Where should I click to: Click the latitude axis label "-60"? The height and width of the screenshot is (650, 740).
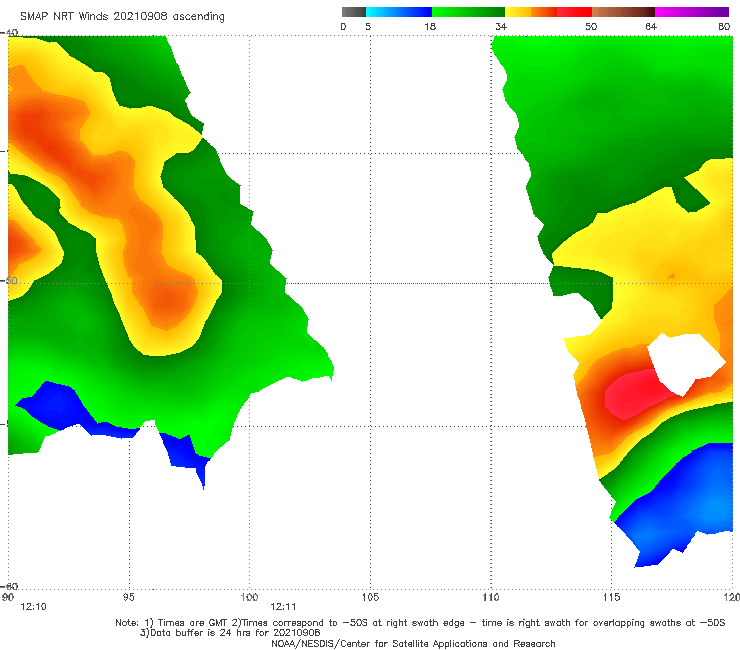pos(9,586)
